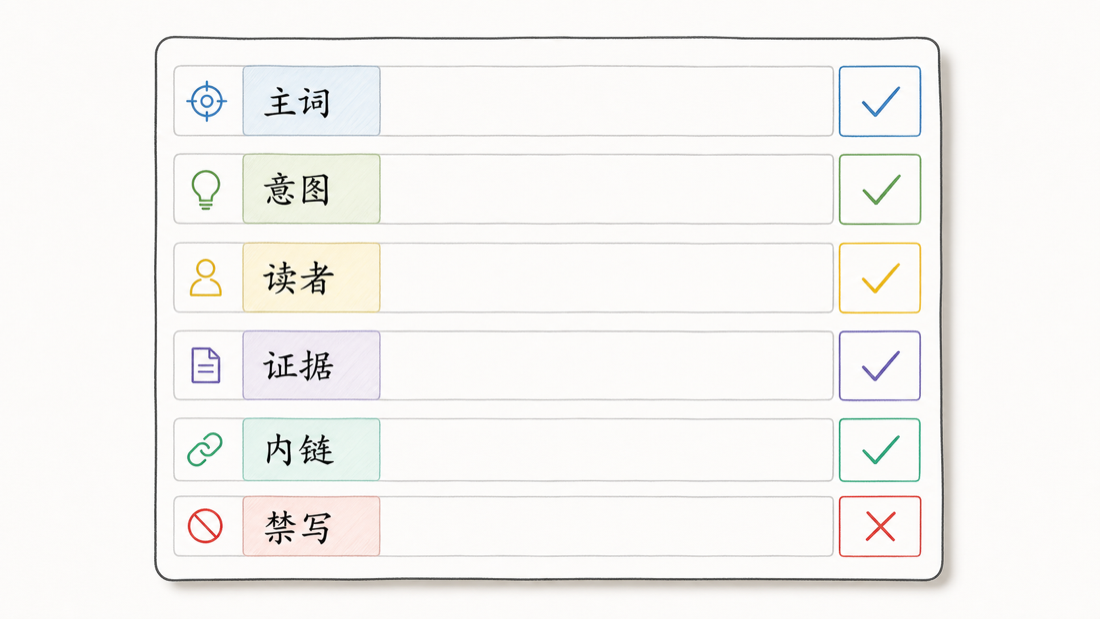The image size is (1100, 619).
Task: Toggle the purple checkmark box for 证据
Action: pos(880,366)
